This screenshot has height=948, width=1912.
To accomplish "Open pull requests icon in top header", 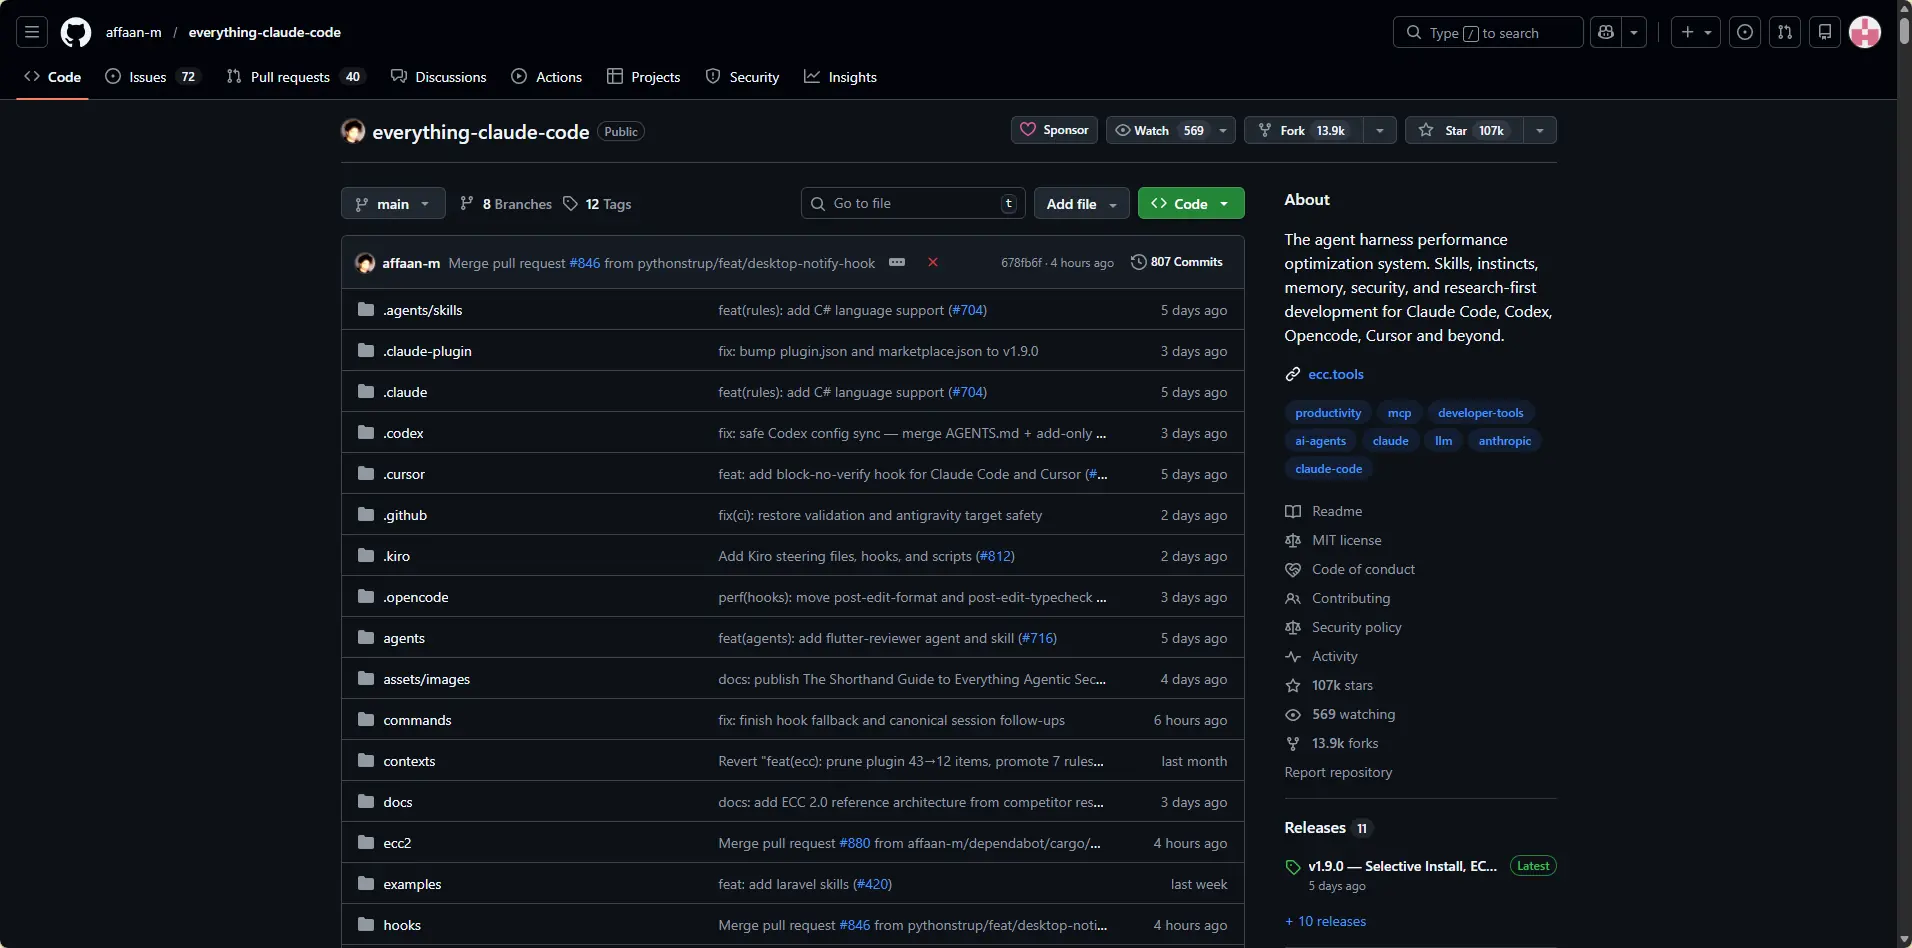I will tap(1785, 32).
